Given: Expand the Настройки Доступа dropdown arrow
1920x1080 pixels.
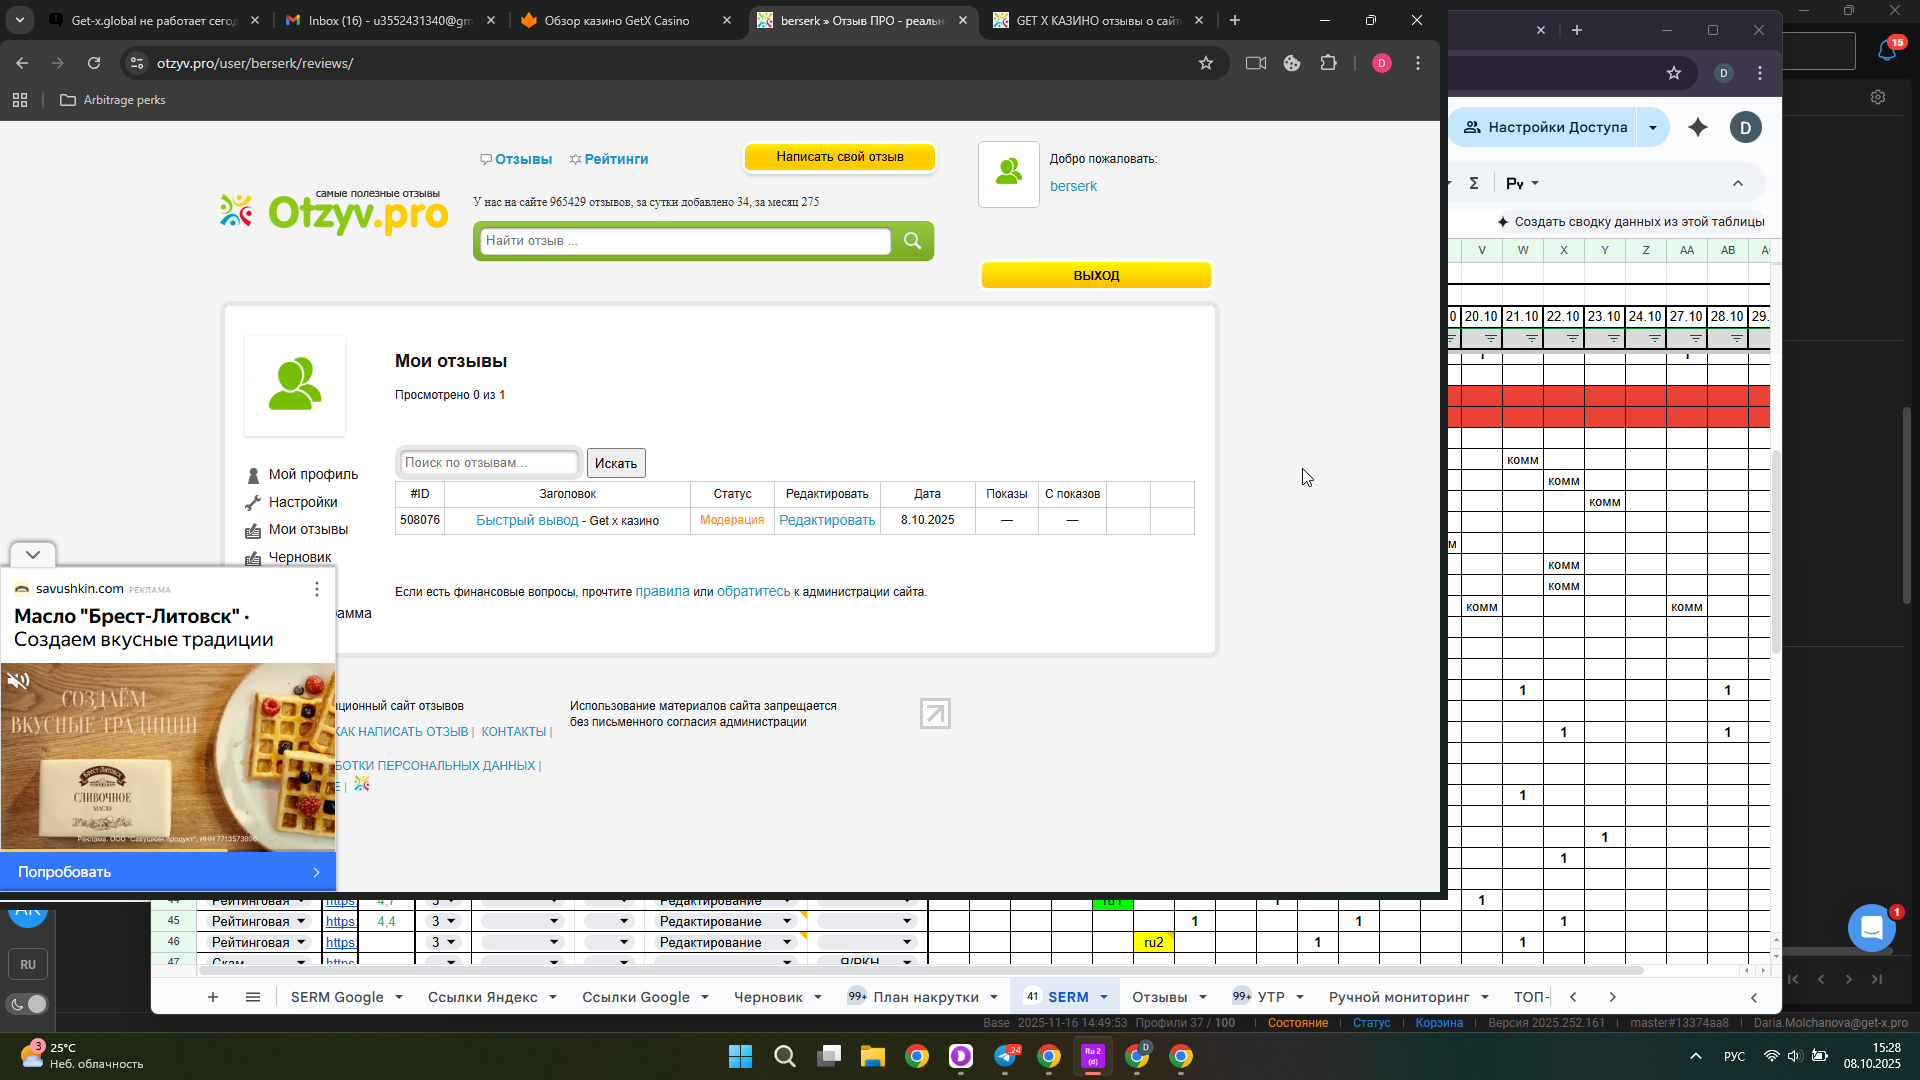Looking at the screenshot, I should click(x=1653, y=127).
